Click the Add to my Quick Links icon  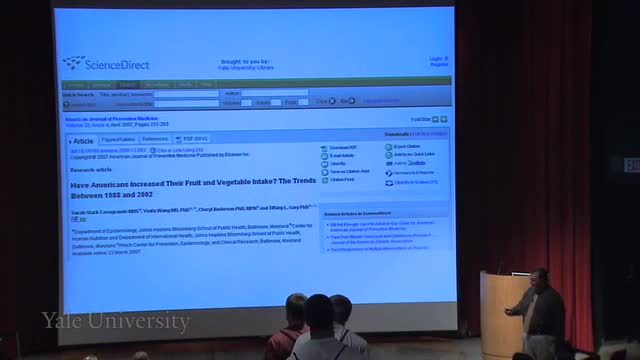click(x=389, y=155)
